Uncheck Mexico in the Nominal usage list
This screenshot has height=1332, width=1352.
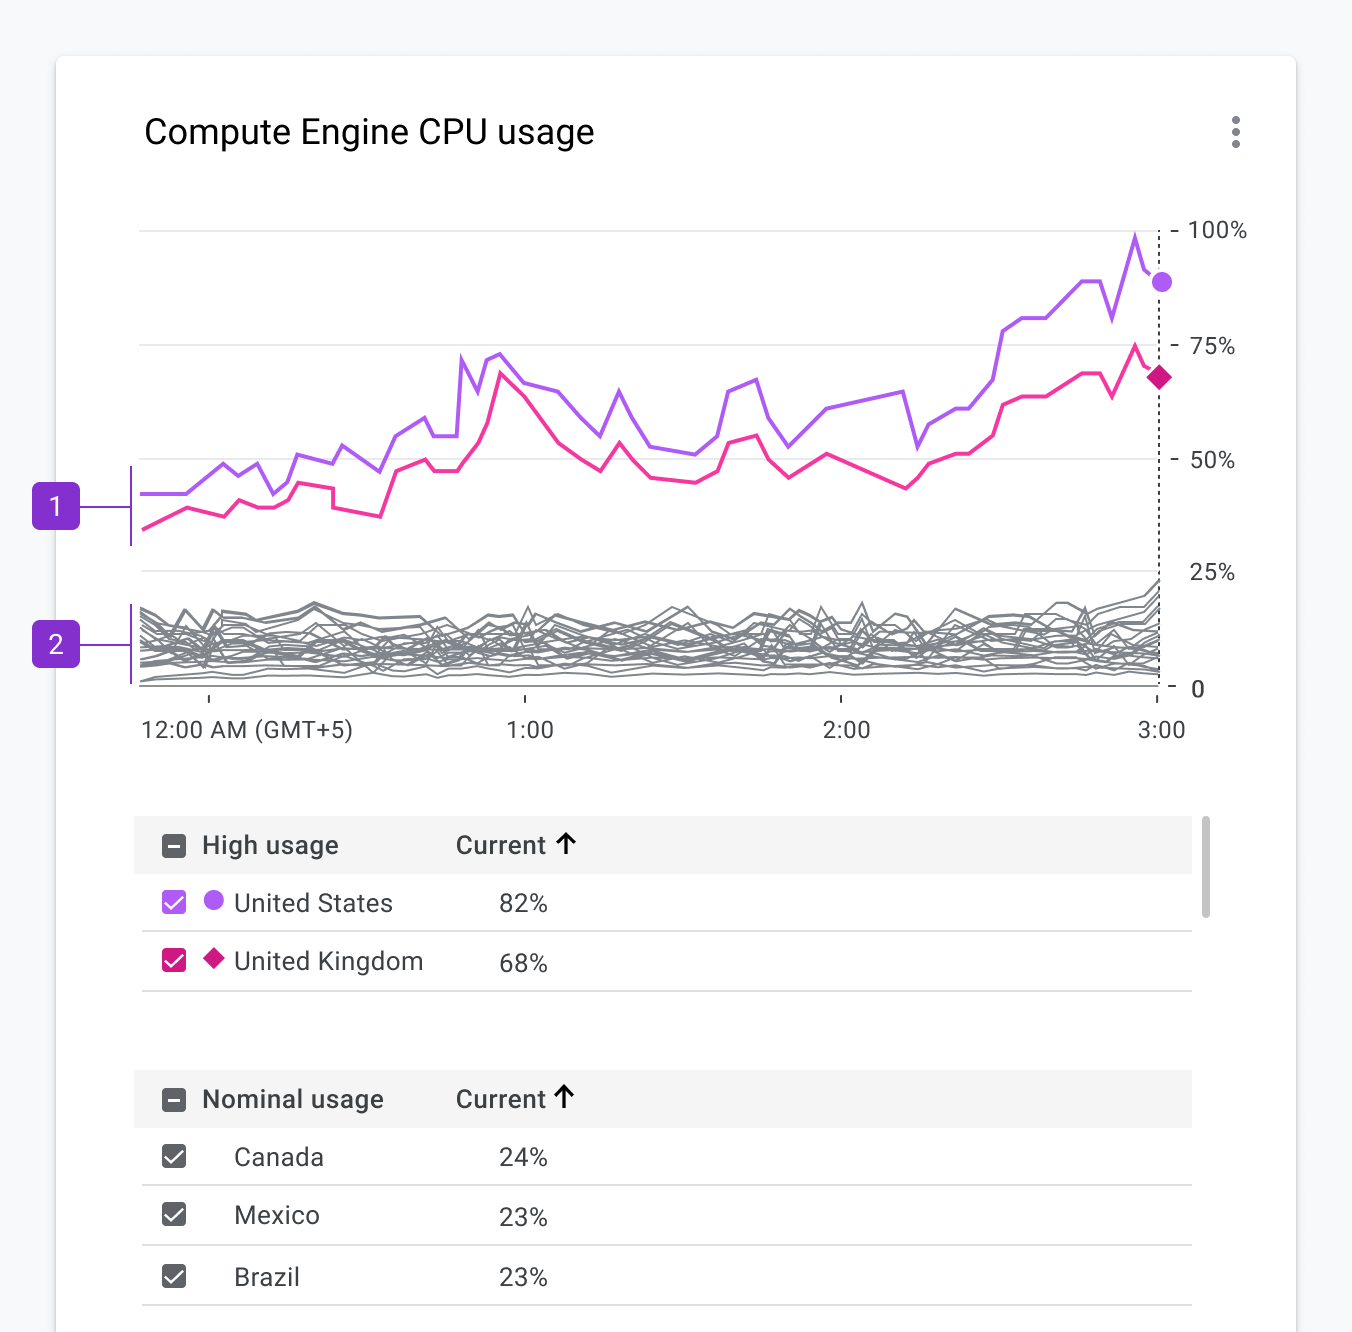(x=173, y=1214)
